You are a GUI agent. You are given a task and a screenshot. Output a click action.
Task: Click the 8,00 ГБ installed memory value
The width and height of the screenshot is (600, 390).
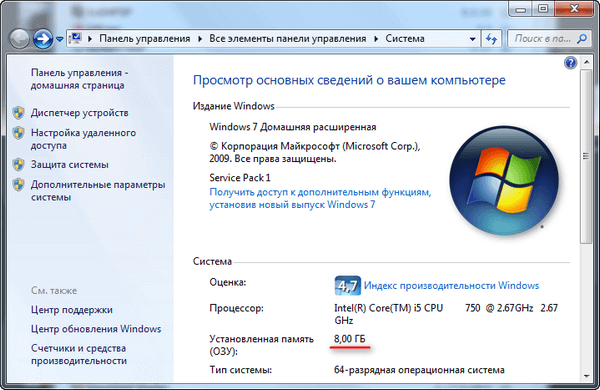pos(350,339)
